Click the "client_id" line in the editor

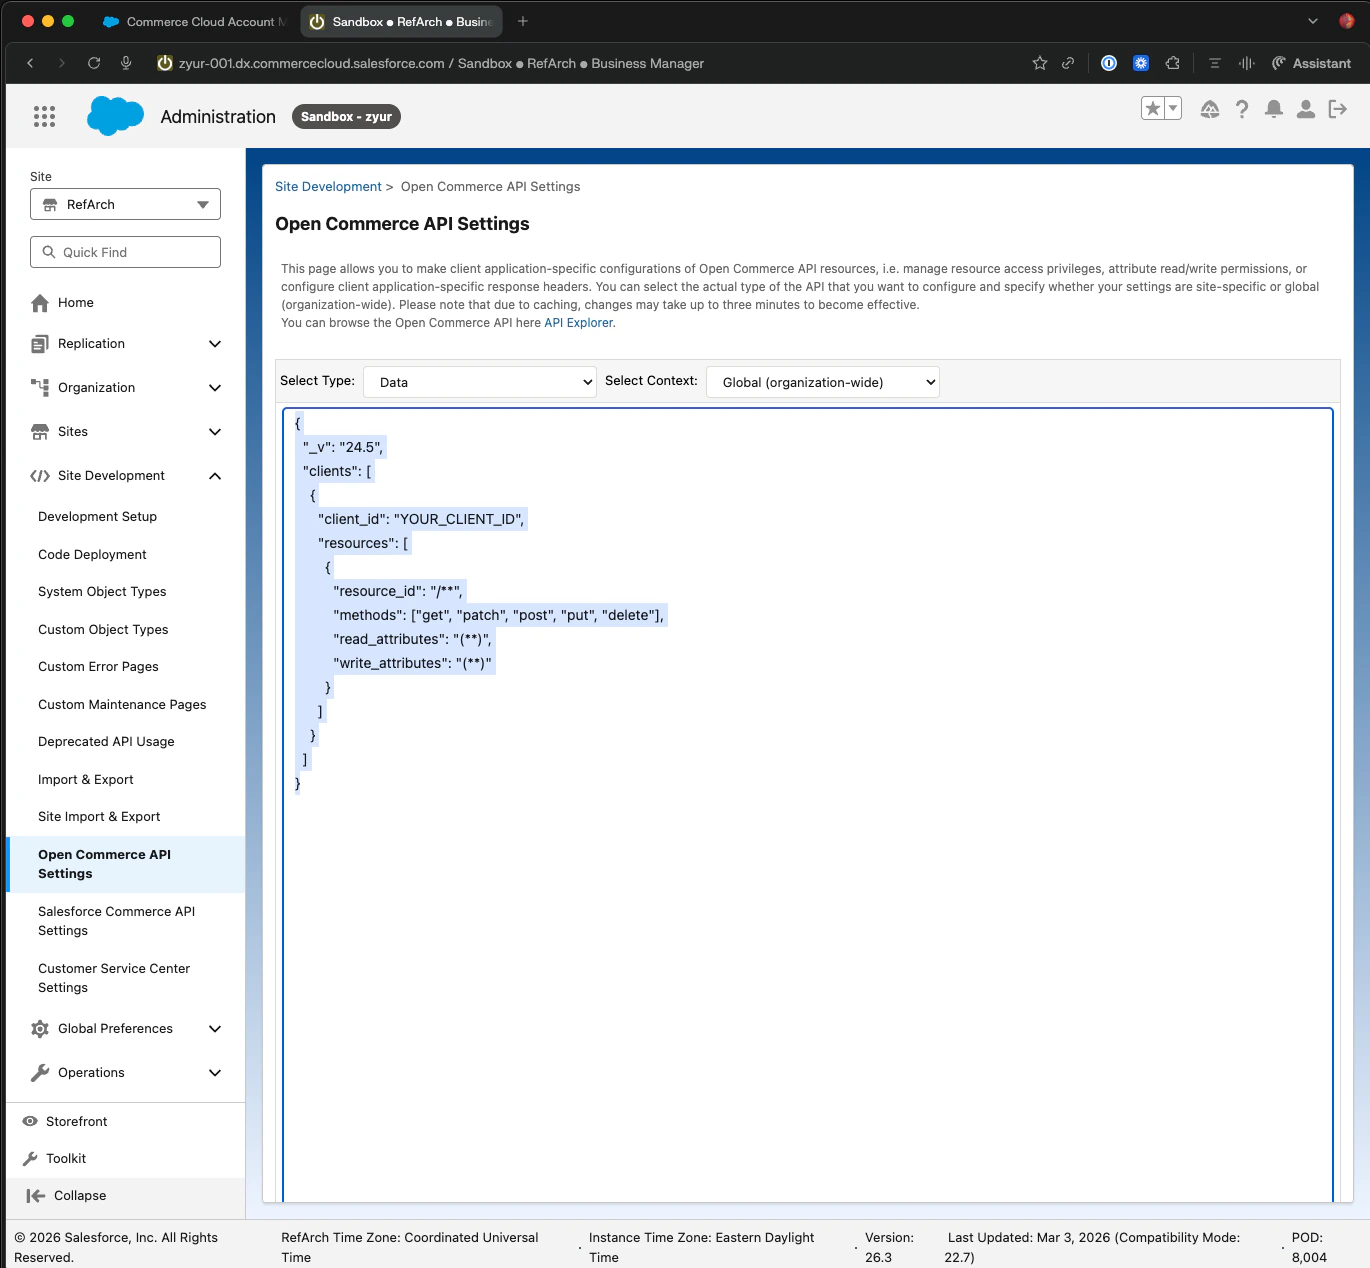click(x=421, y=519)
